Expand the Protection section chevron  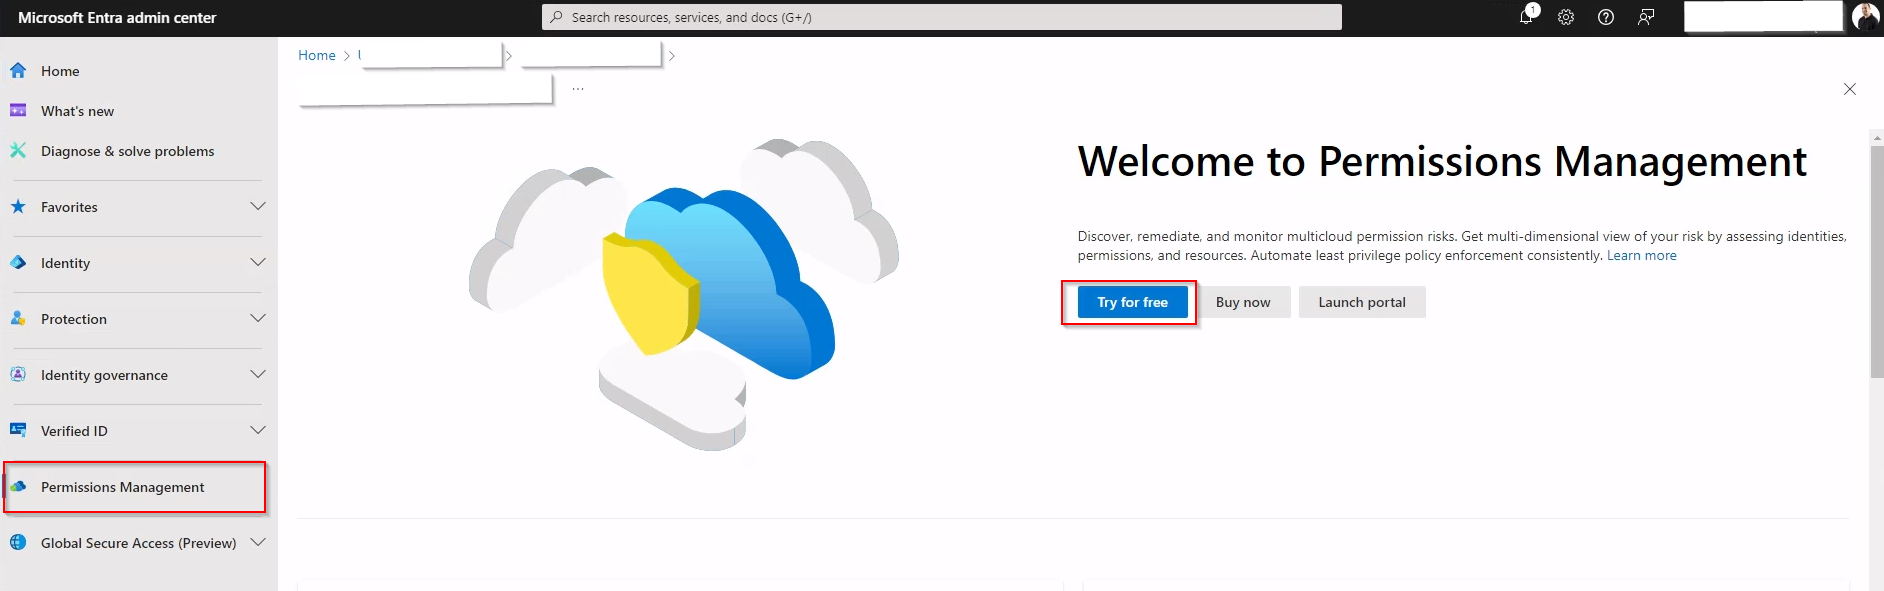point(258,319)
